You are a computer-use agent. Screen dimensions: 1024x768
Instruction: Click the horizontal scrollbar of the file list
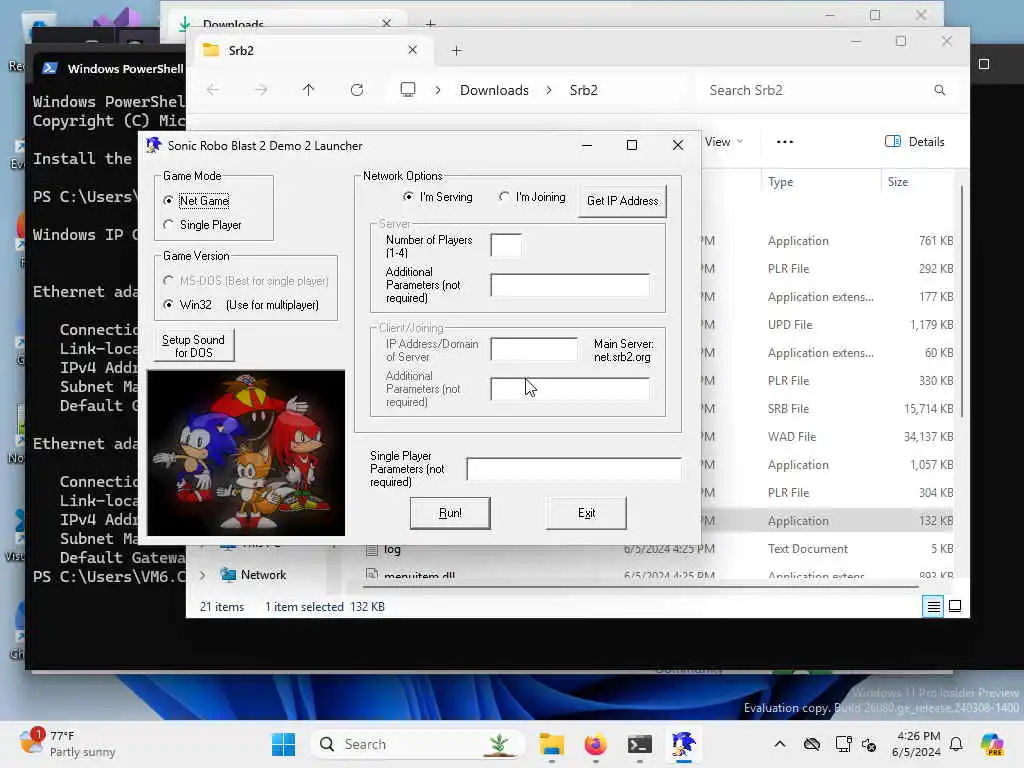coord(640,586)
